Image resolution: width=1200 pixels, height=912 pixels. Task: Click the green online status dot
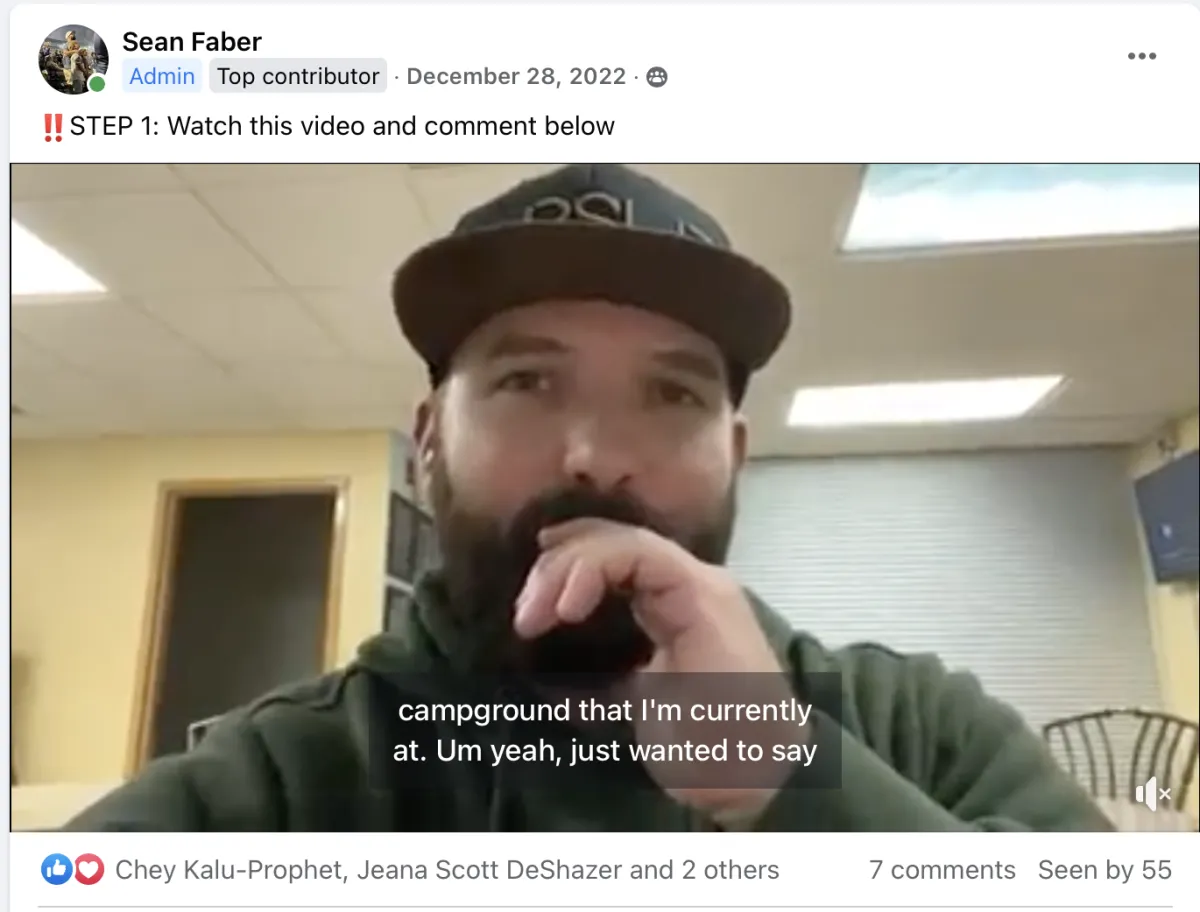point(97,84)
